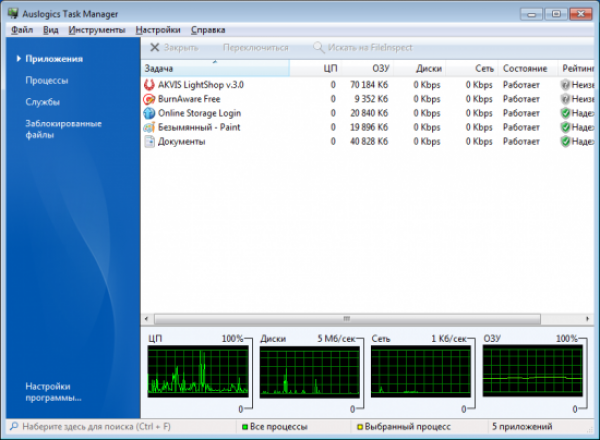This screenshot has width=600, height=440.
Task: Select the BurnAware Free task name
Action: coord(189,99)
